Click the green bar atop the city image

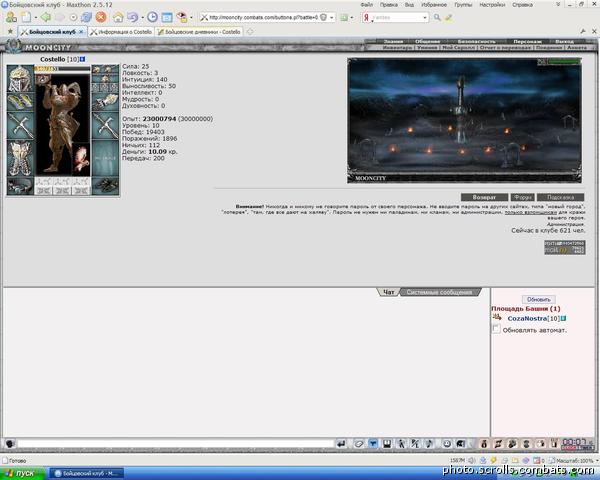pos(563,62)
